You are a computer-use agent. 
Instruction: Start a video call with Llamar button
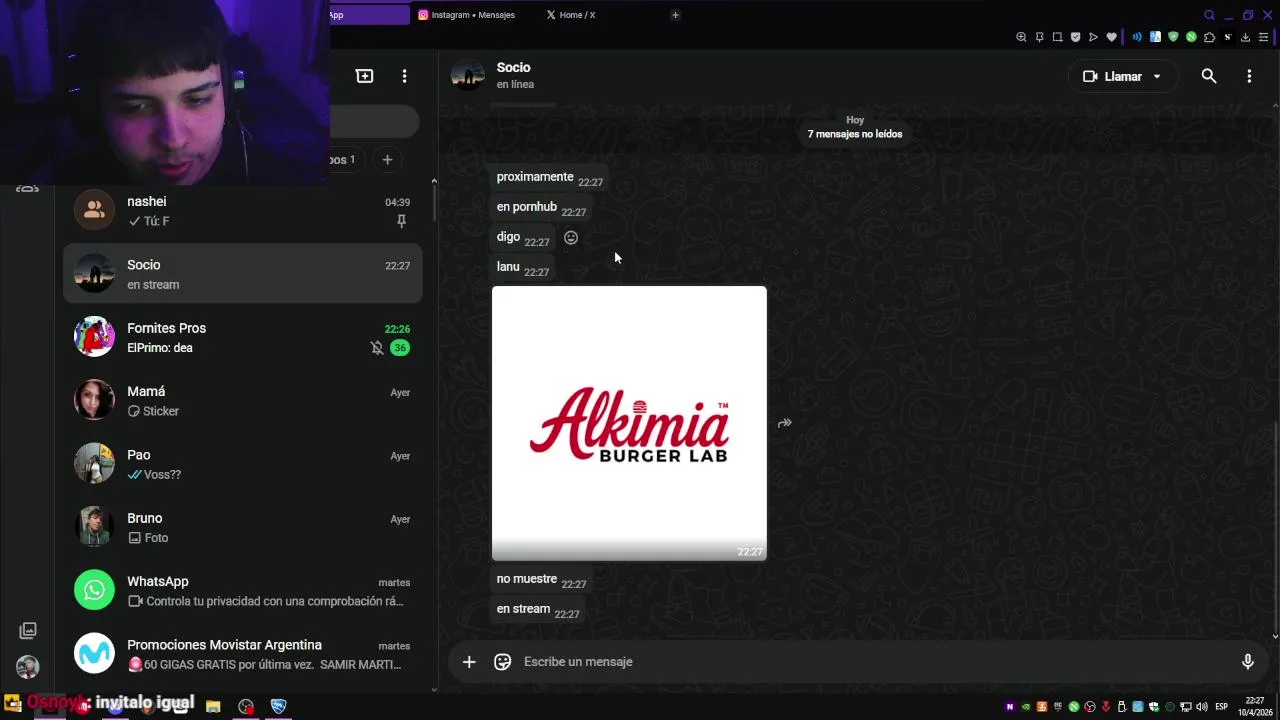1112,76
